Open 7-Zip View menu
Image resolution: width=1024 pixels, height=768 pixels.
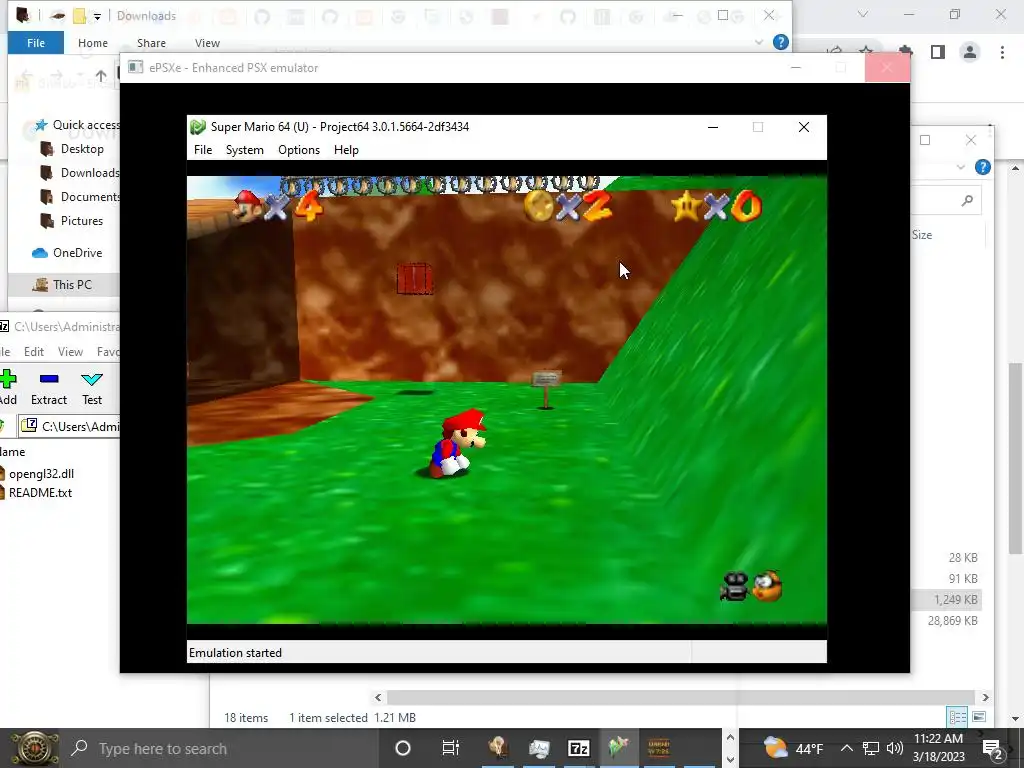(x=70, y=351)
